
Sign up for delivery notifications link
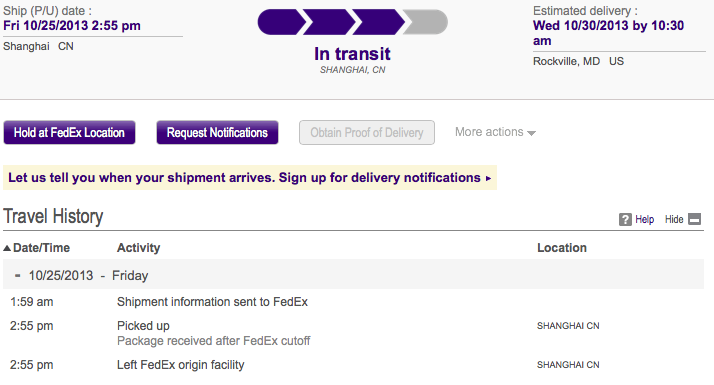click(380, 177)
